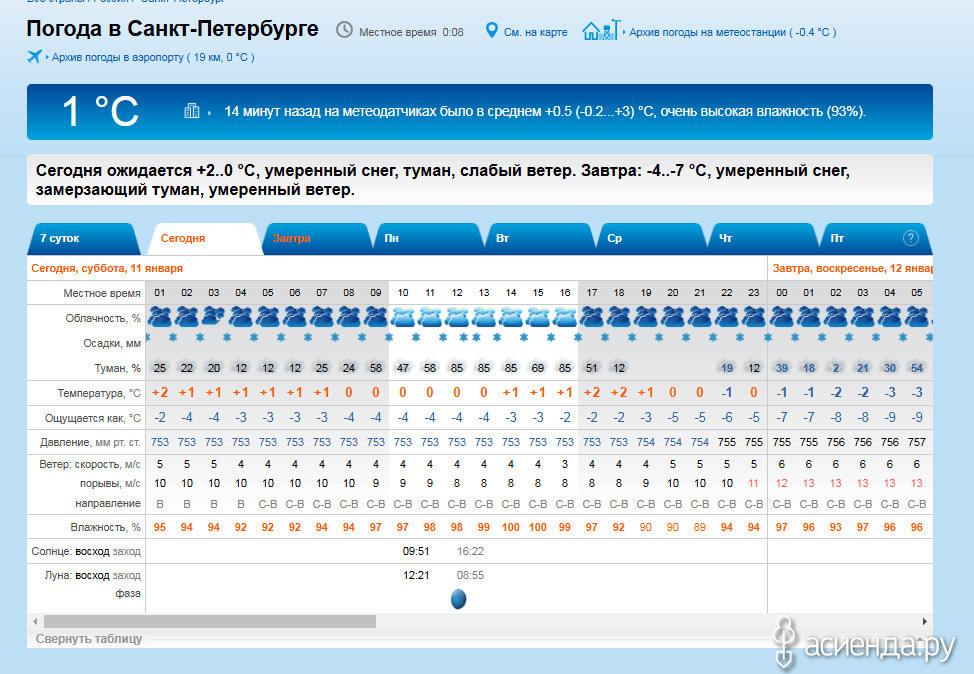
Task: Click the cloud icon for hour 05 today
Action: 268,317
